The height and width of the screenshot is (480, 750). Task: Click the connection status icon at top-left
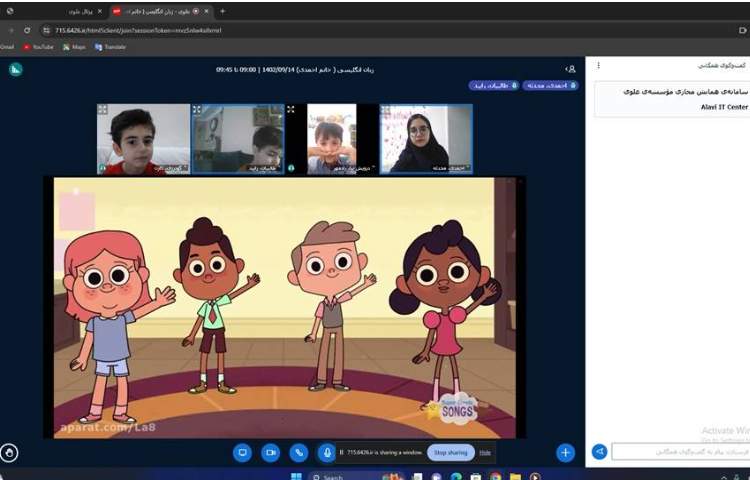(x=15, y=69)
